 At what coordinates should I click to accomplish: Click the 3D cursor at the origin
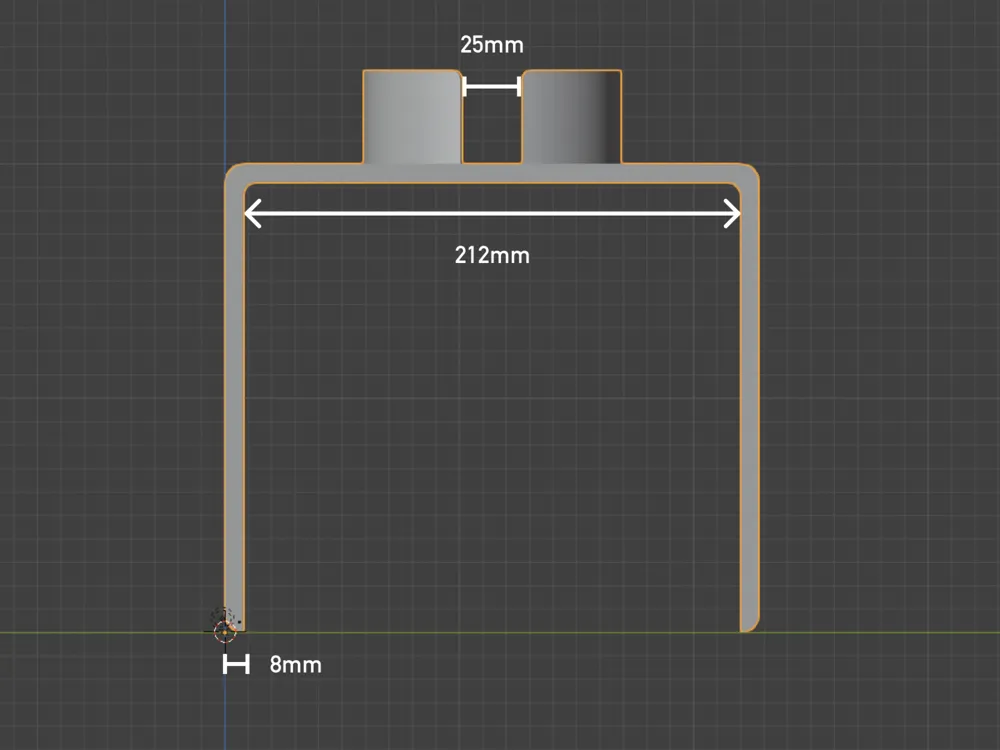pos(225,631)
